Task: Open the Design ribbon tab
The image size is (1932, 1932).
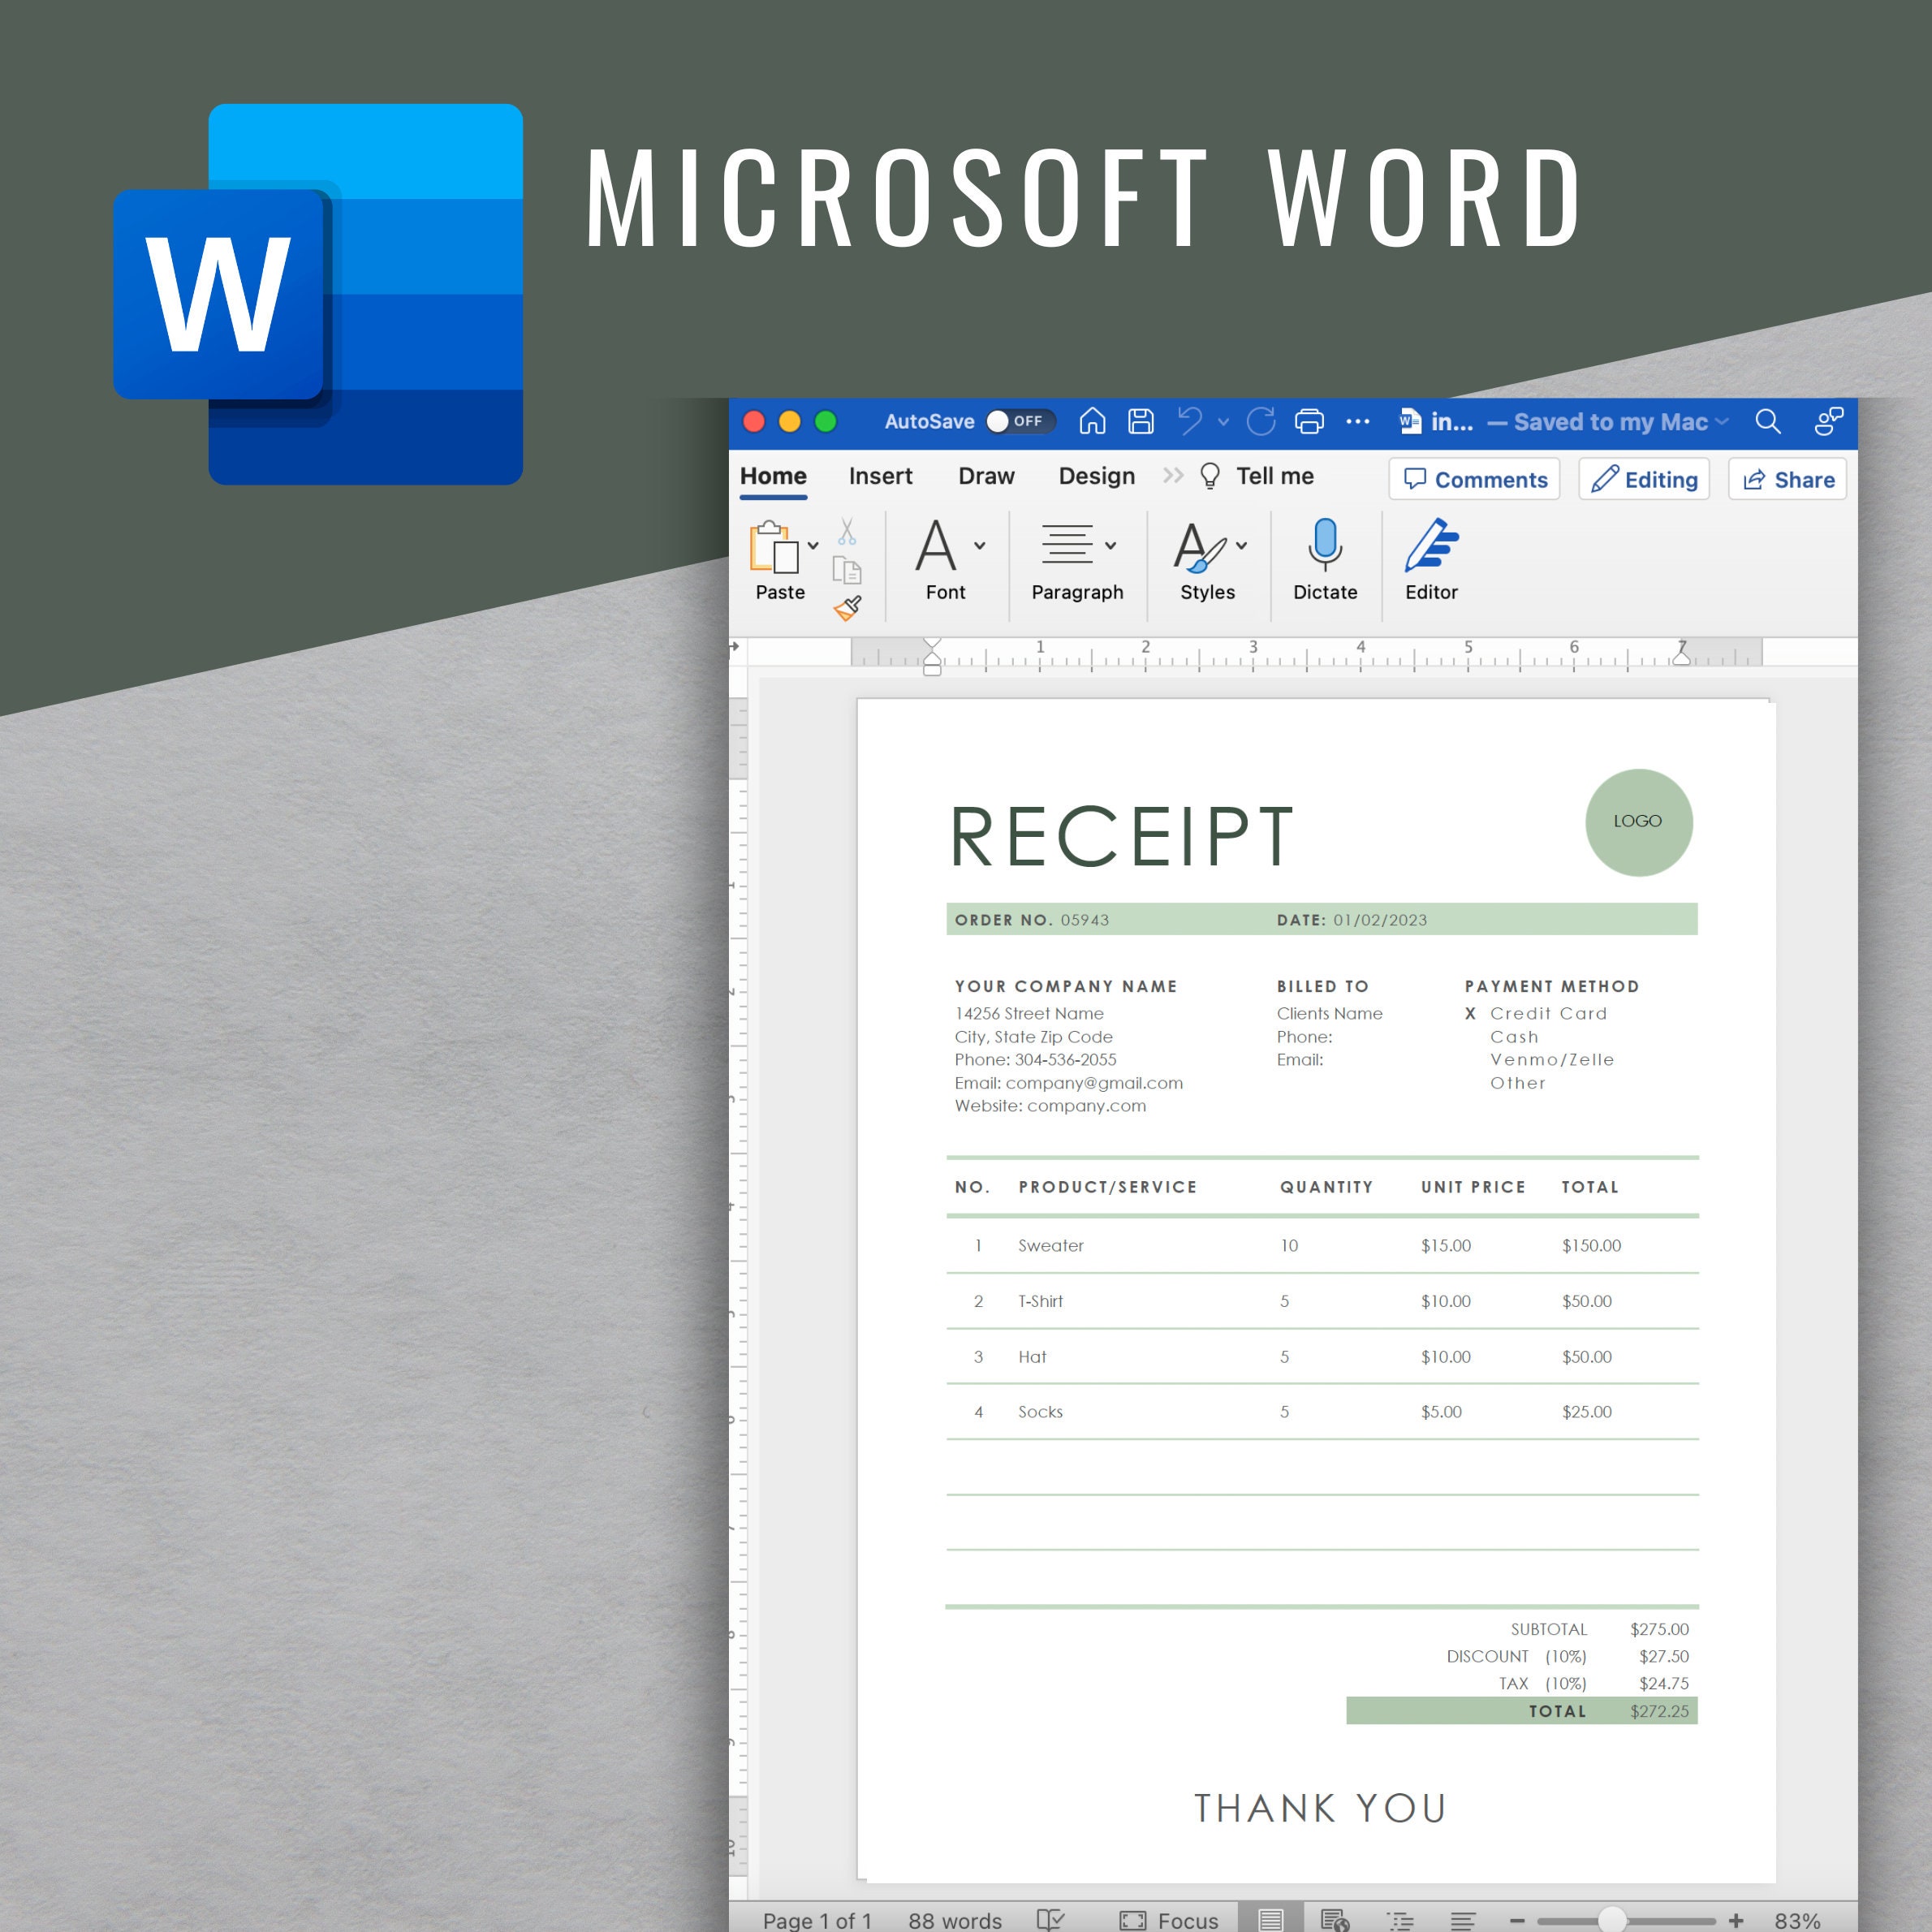Action: click(1097, 476)
